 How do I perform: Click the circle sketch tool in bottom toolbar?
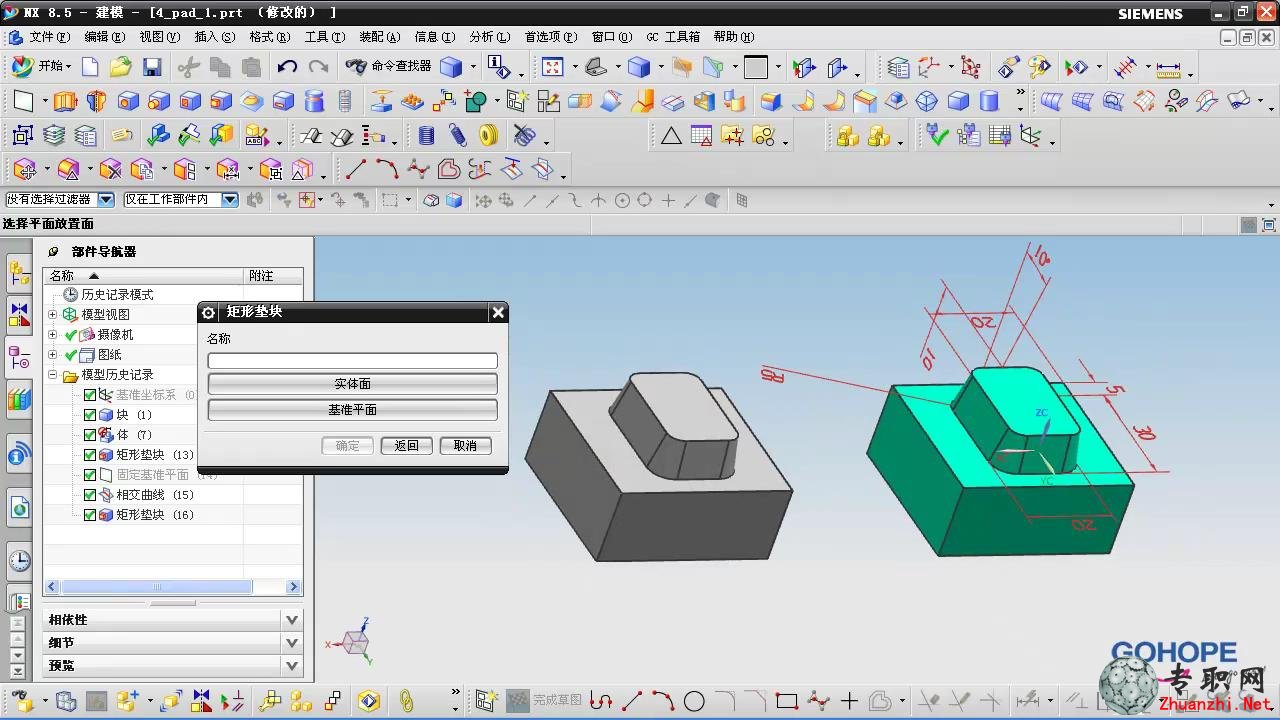tap(694, 701)
